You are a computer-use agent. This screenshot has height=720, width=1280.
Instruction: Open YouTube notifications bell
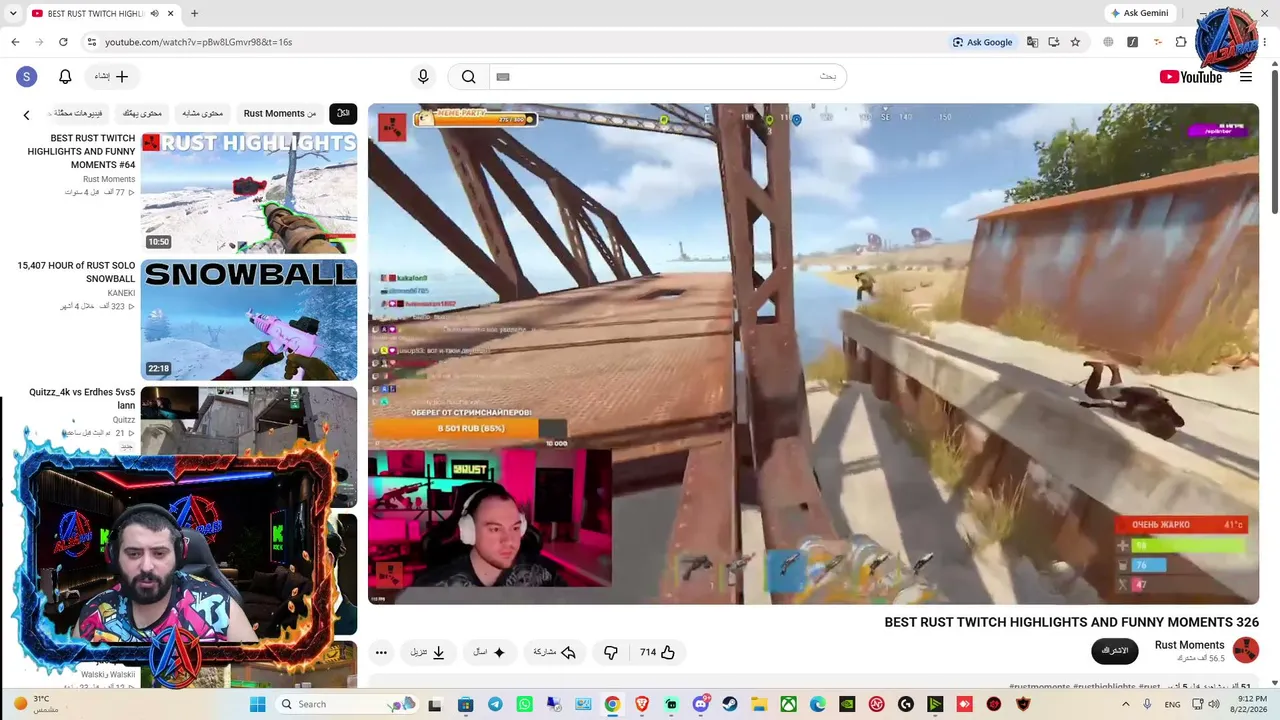(65, 77)
